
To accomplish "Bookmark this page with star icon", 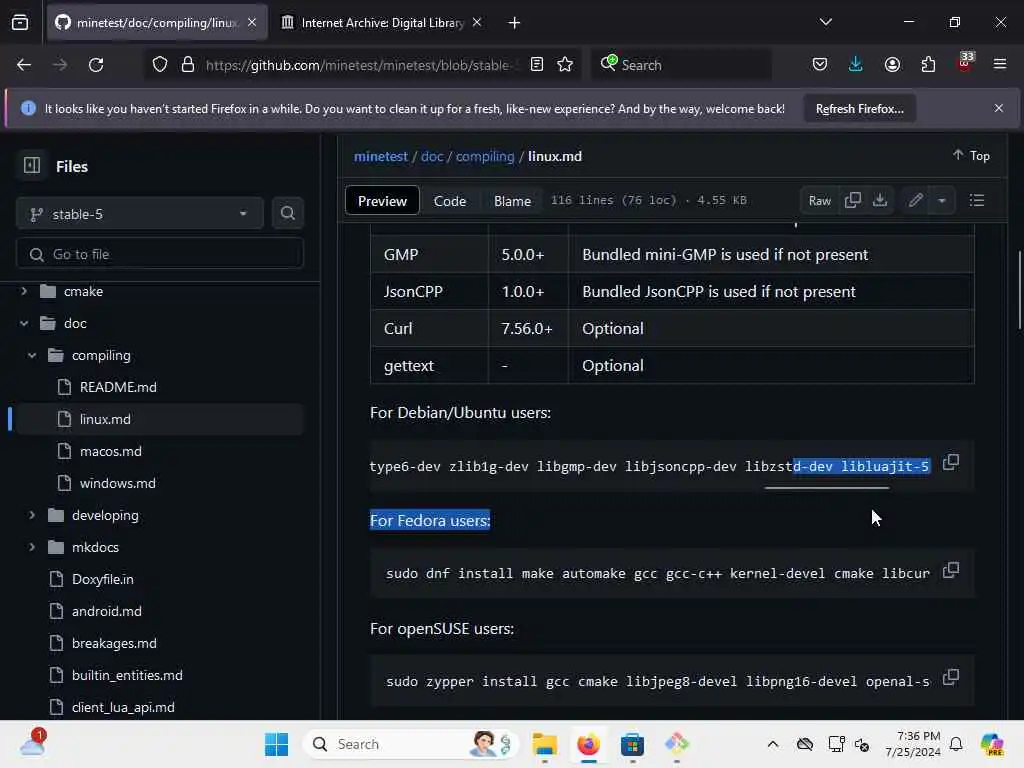I will pyautogui.click(x=565, y=64).
